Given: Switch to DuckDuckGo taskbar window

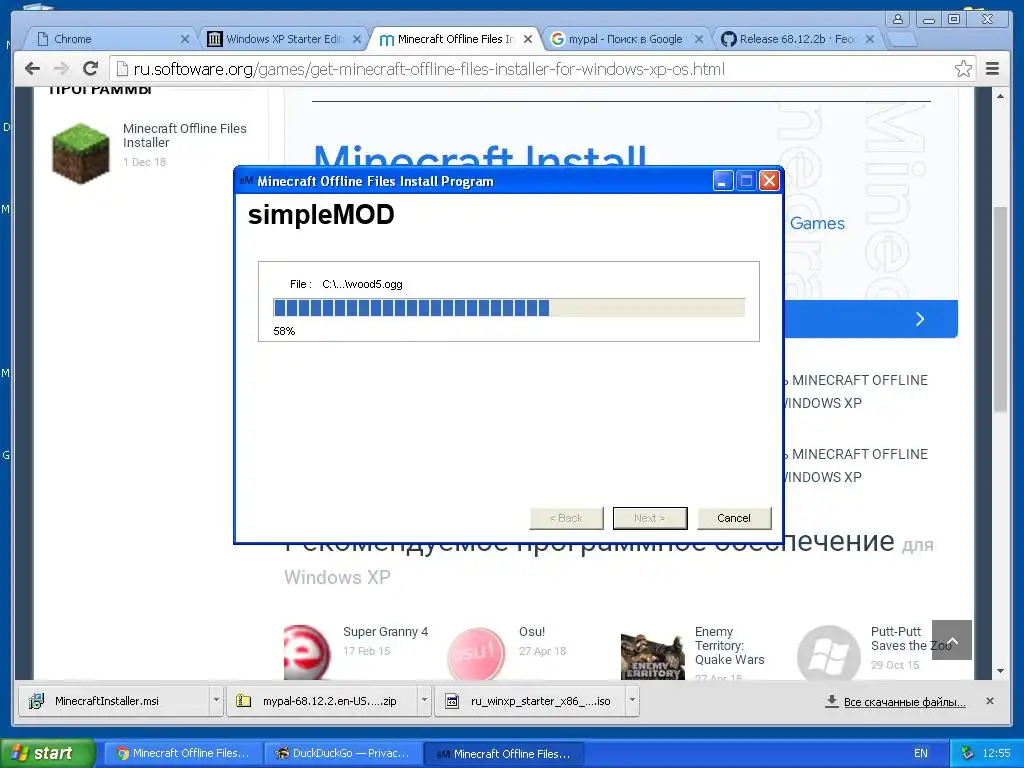Looking at the screenshot, I should tap(344, 754).
